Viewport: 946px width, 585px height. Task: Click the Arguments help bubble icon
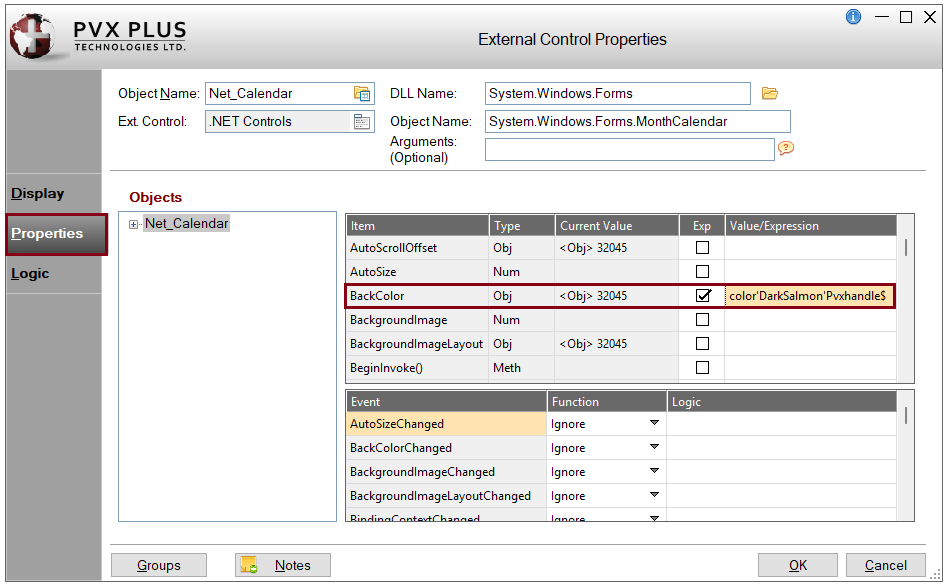786,148
